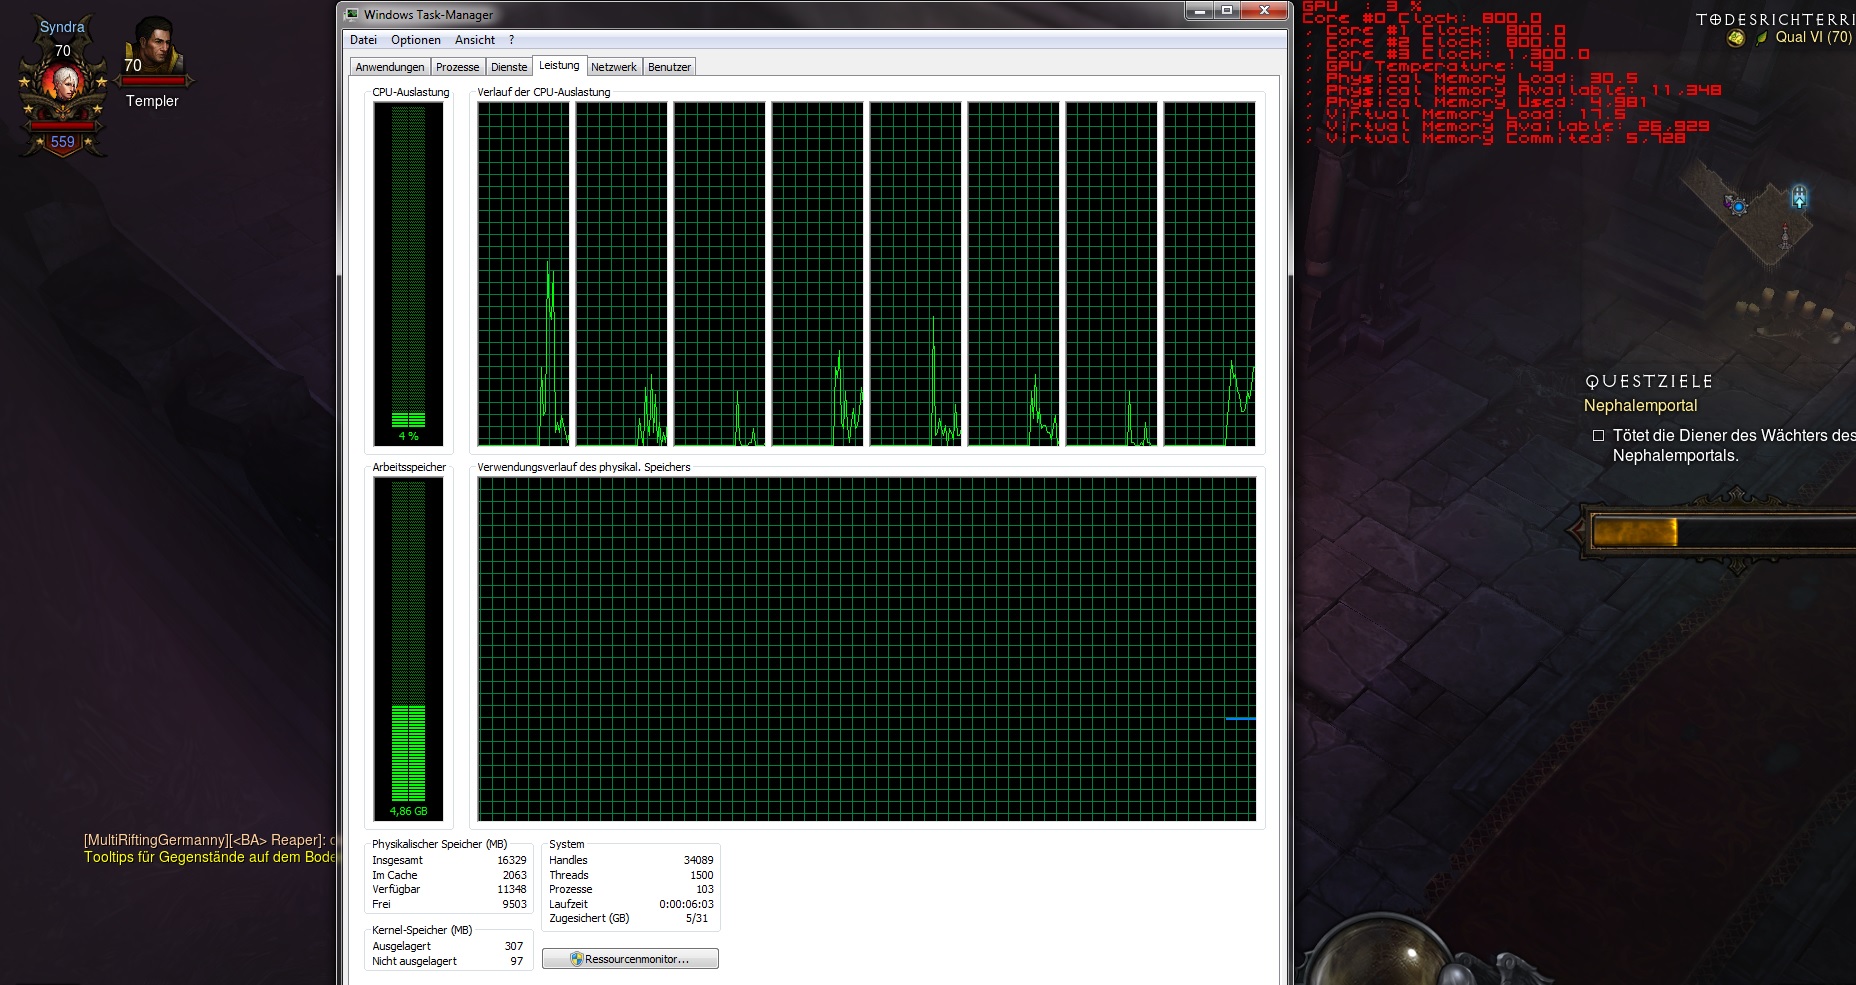Screen dimensions: 1856x985
Task: Click the glowing blue portal icon on minimap
Action: click(1799, 196)
